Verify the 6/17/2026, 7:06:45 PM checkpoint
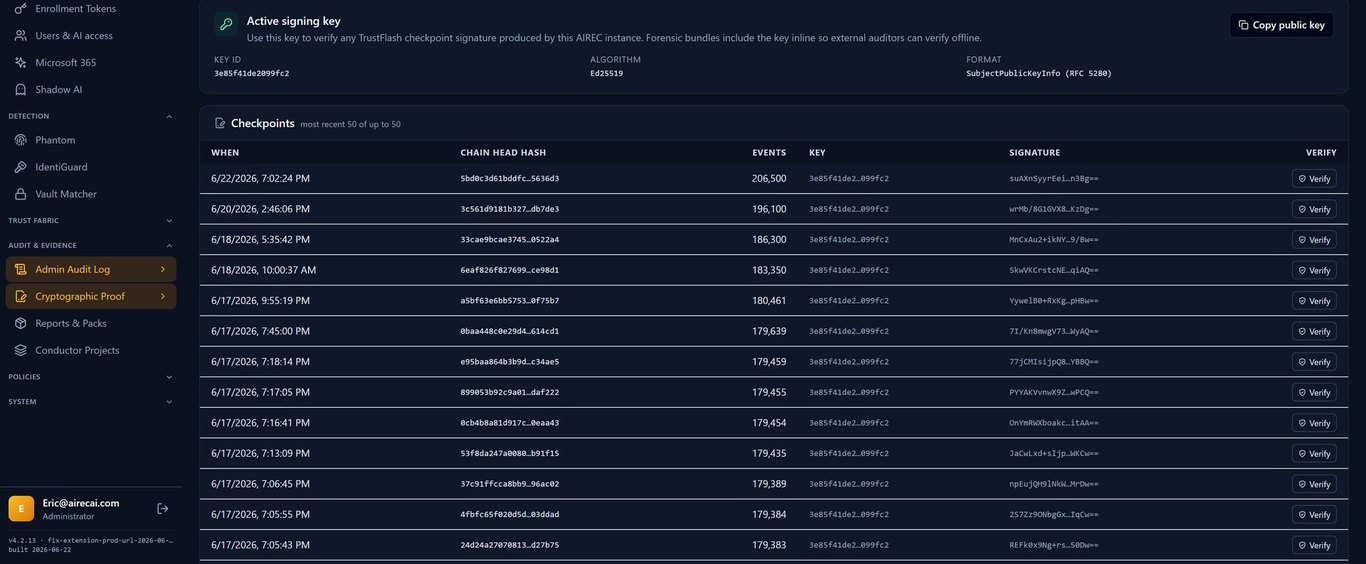Image resolution: width=1366 pixels, height=564 pixels. tap(1314, 484)
